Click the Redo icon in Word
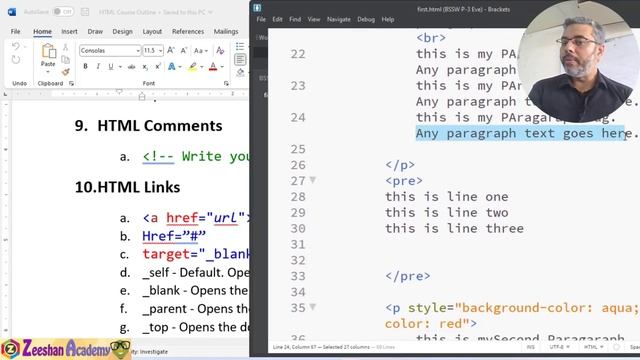 [16, 60]
